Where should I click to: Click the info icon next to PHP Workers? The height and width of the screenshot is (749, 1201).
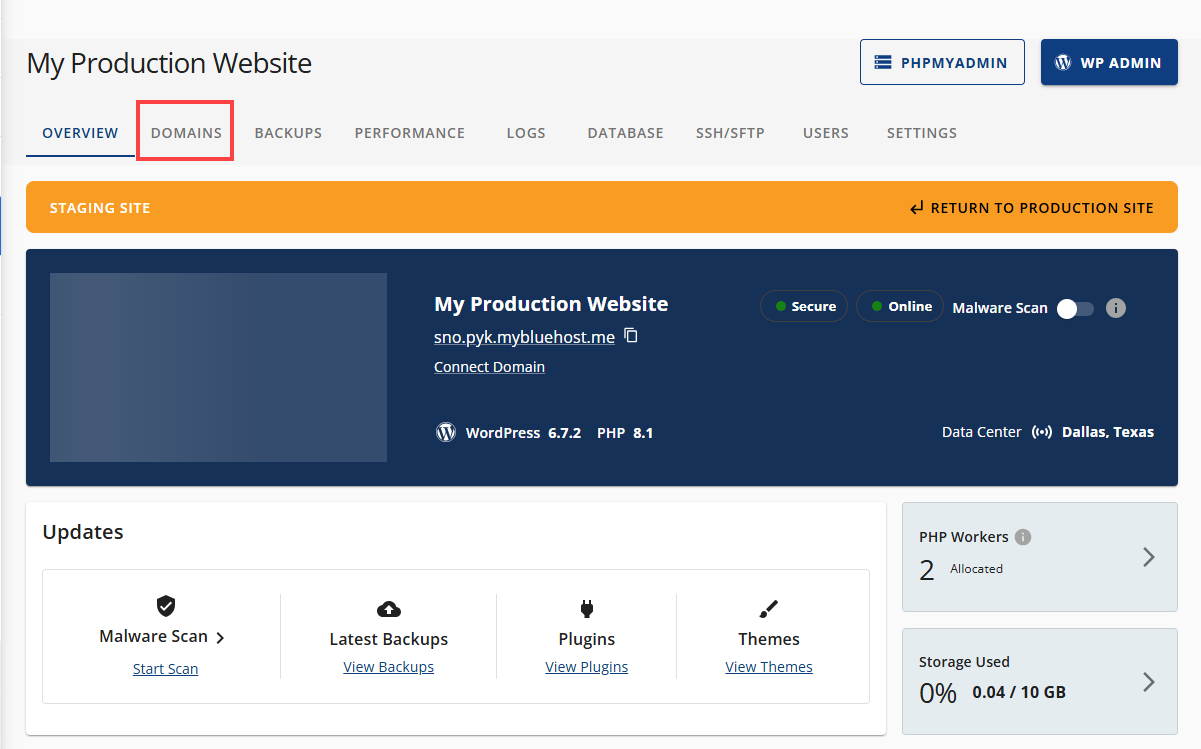(1023, 536)
